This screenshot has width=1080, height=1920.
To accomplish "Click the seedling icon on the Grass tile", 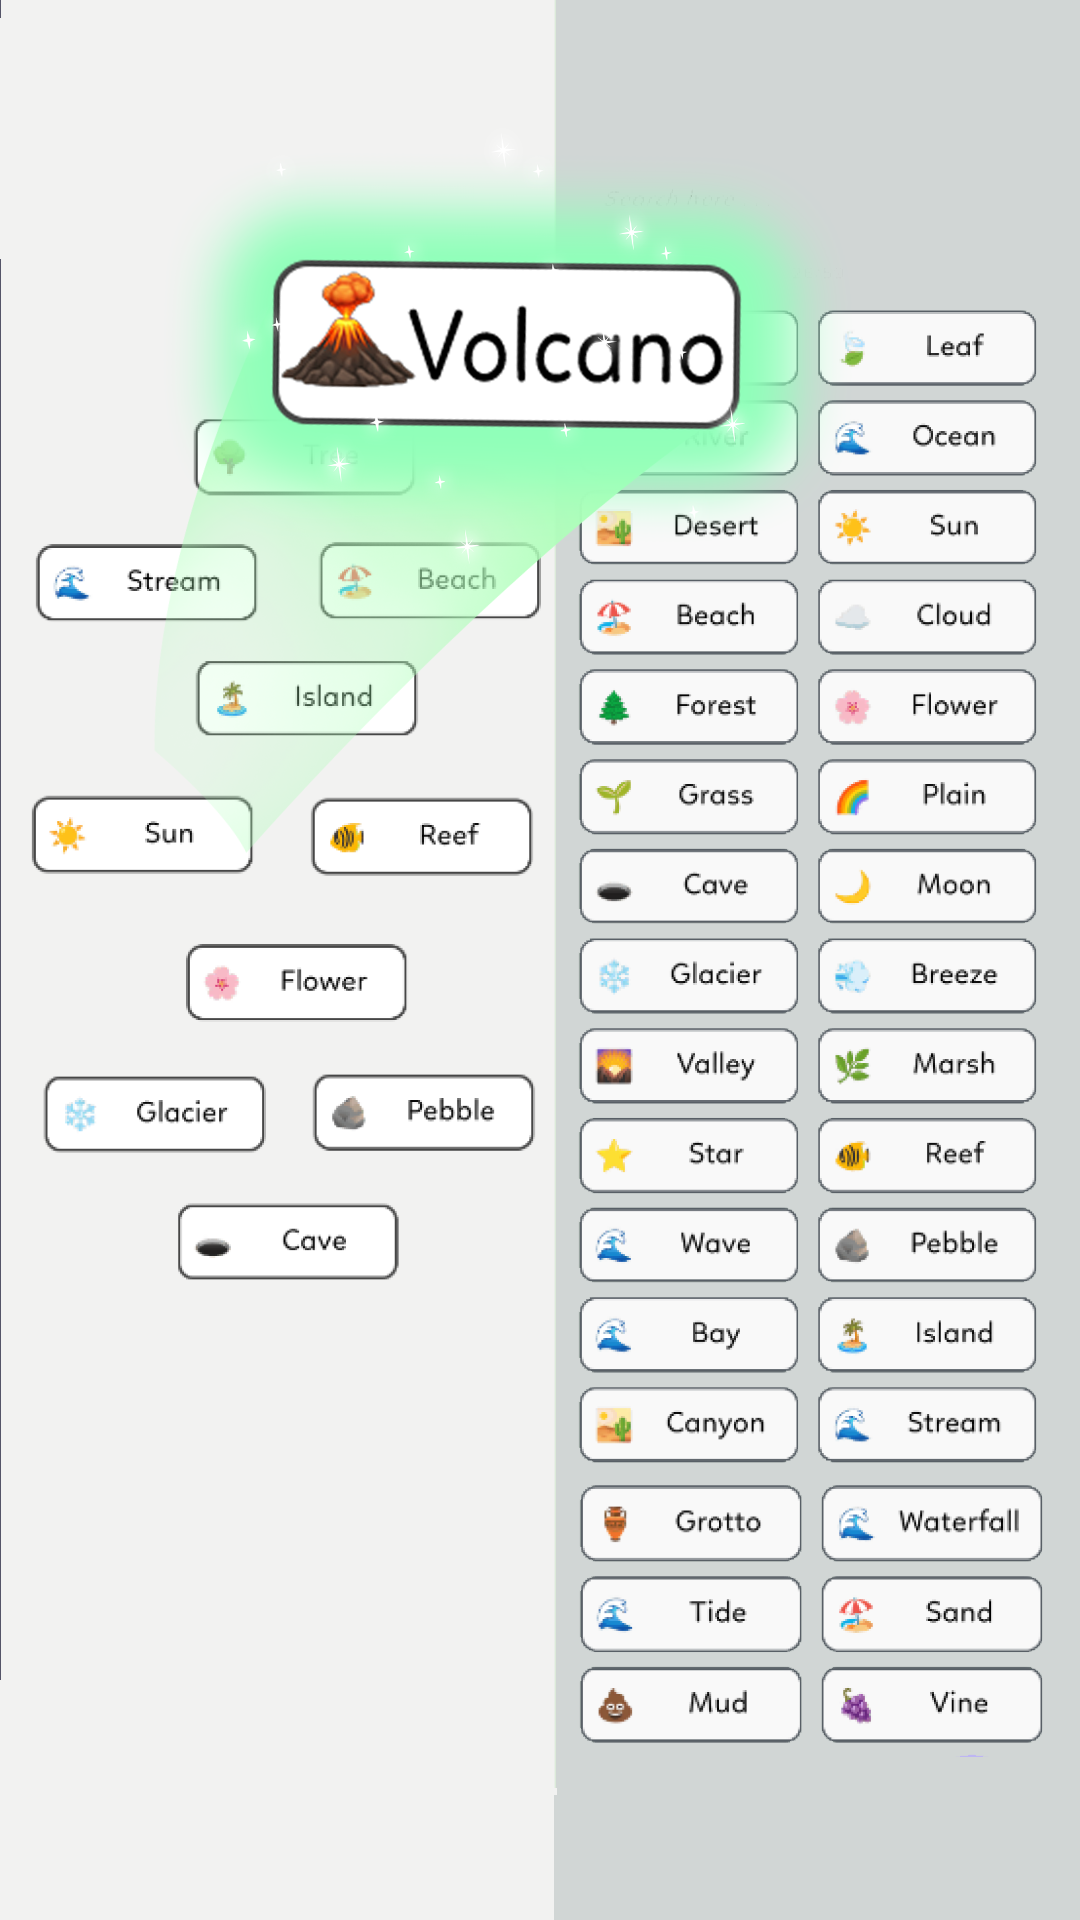I will [x=614, y=797].
